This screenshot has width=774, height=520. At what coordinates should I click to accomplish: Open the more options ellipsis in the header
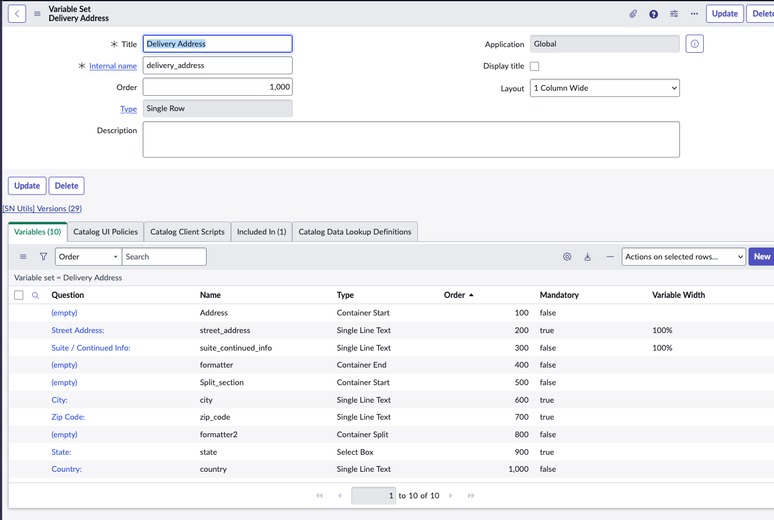tap(694, 14)
